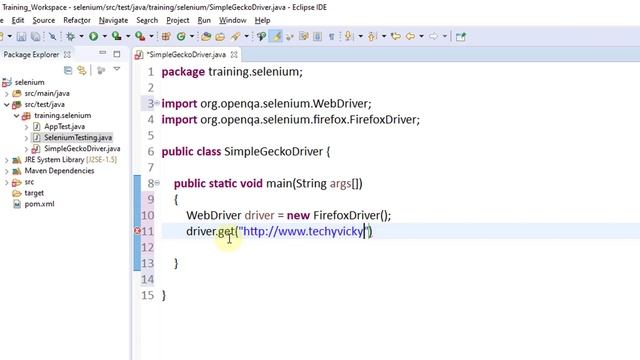Screen dimensions: 640x360
Task: Close the Package Explorer view tab
Action: pos(67,54)
